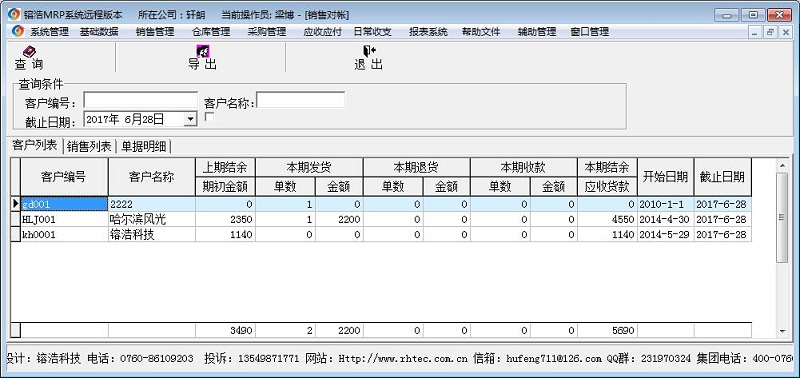Open the 采购管理 menu

267,32
